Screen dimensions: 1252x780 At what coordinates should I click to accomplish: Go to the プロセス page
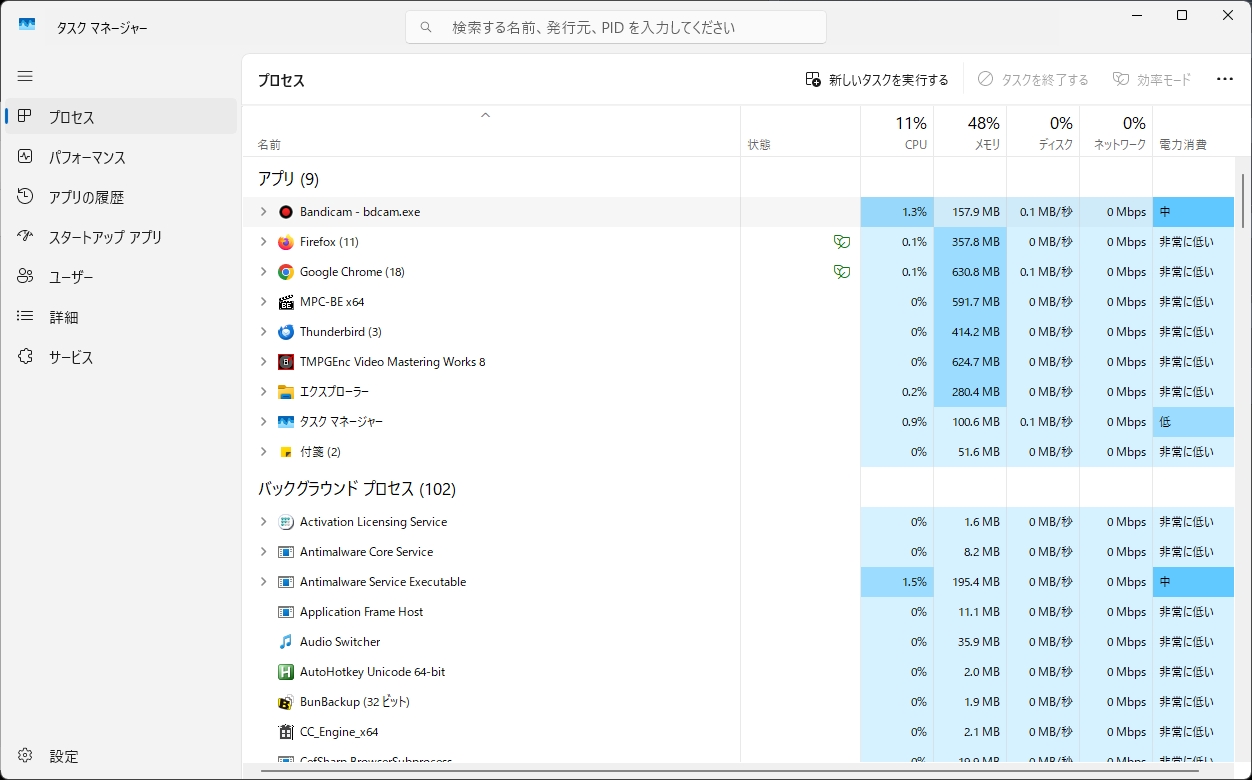point(121,117)
